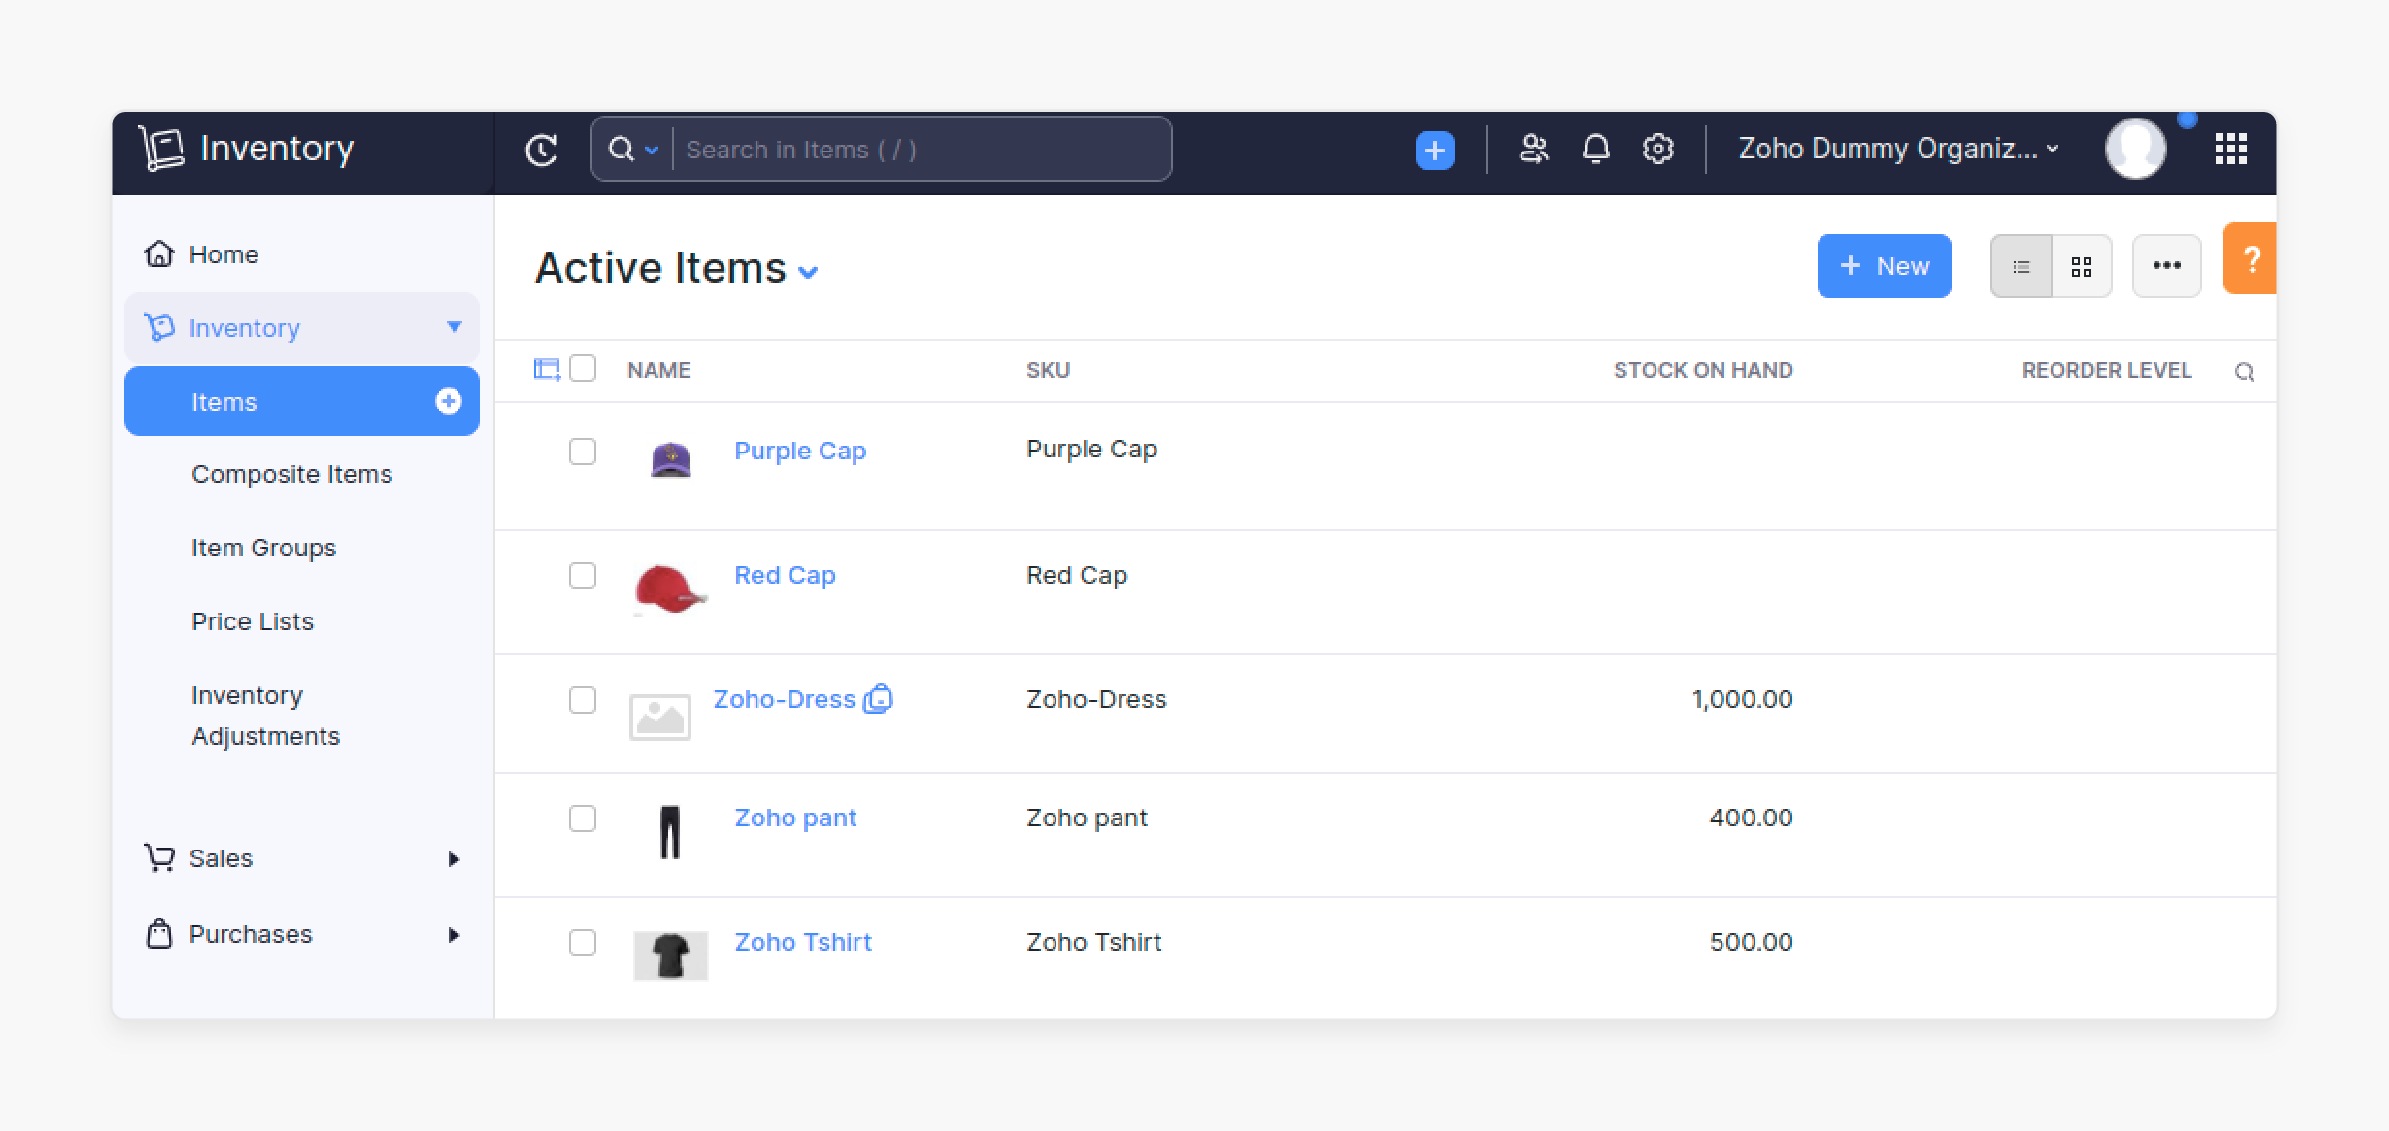Open Composite Items in sidebar
This screenshot has height=1131, width=2389.
(x=291, y=474)
